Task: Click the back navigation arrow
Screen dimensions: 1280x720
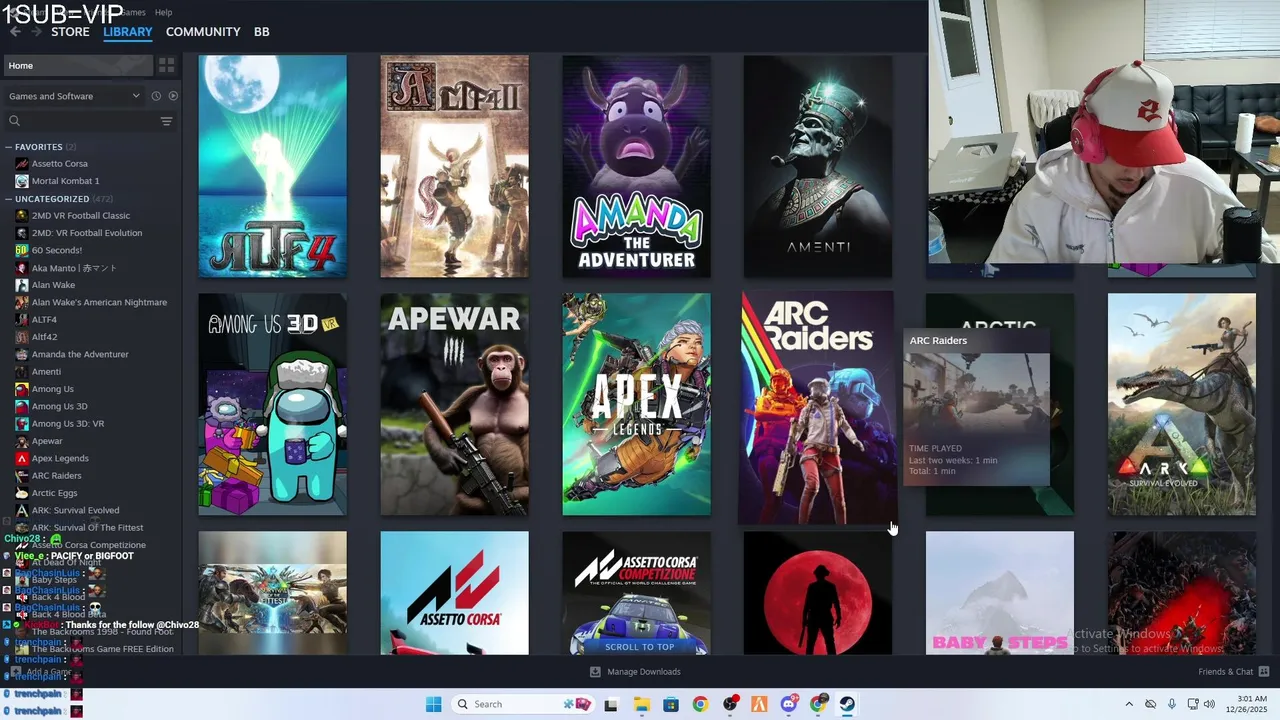Action: pyautogui.click(x=15, y=32)
